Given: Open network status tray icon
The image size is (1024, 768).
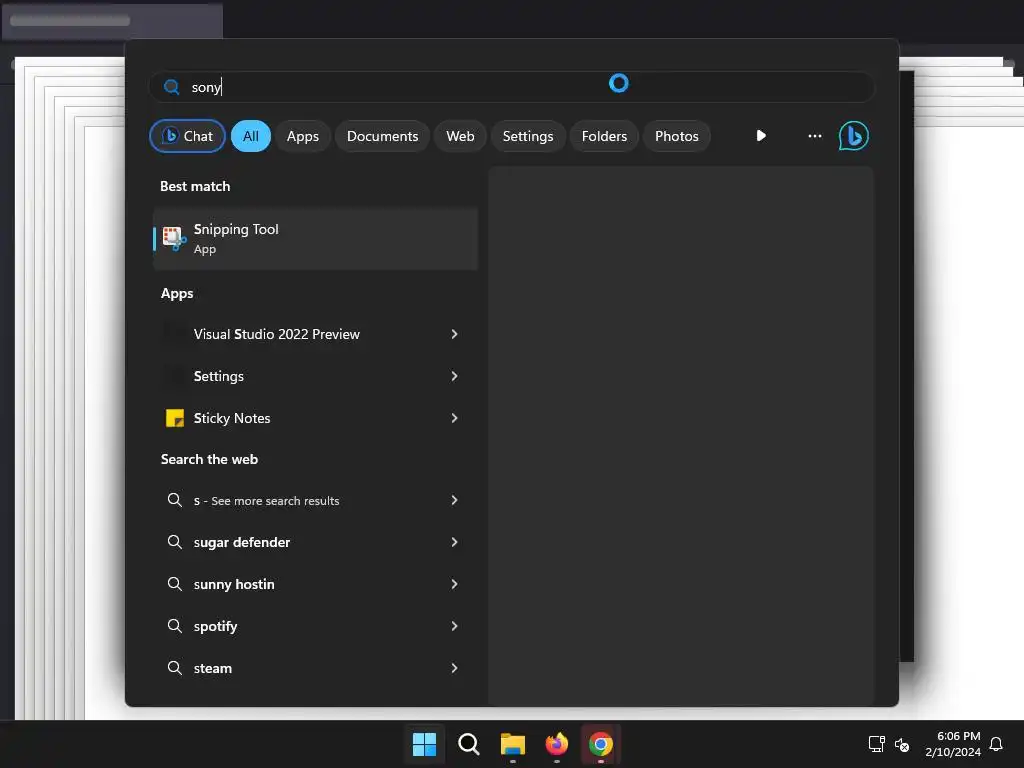Looking at the screenshot, I should [x=876, y=744].
